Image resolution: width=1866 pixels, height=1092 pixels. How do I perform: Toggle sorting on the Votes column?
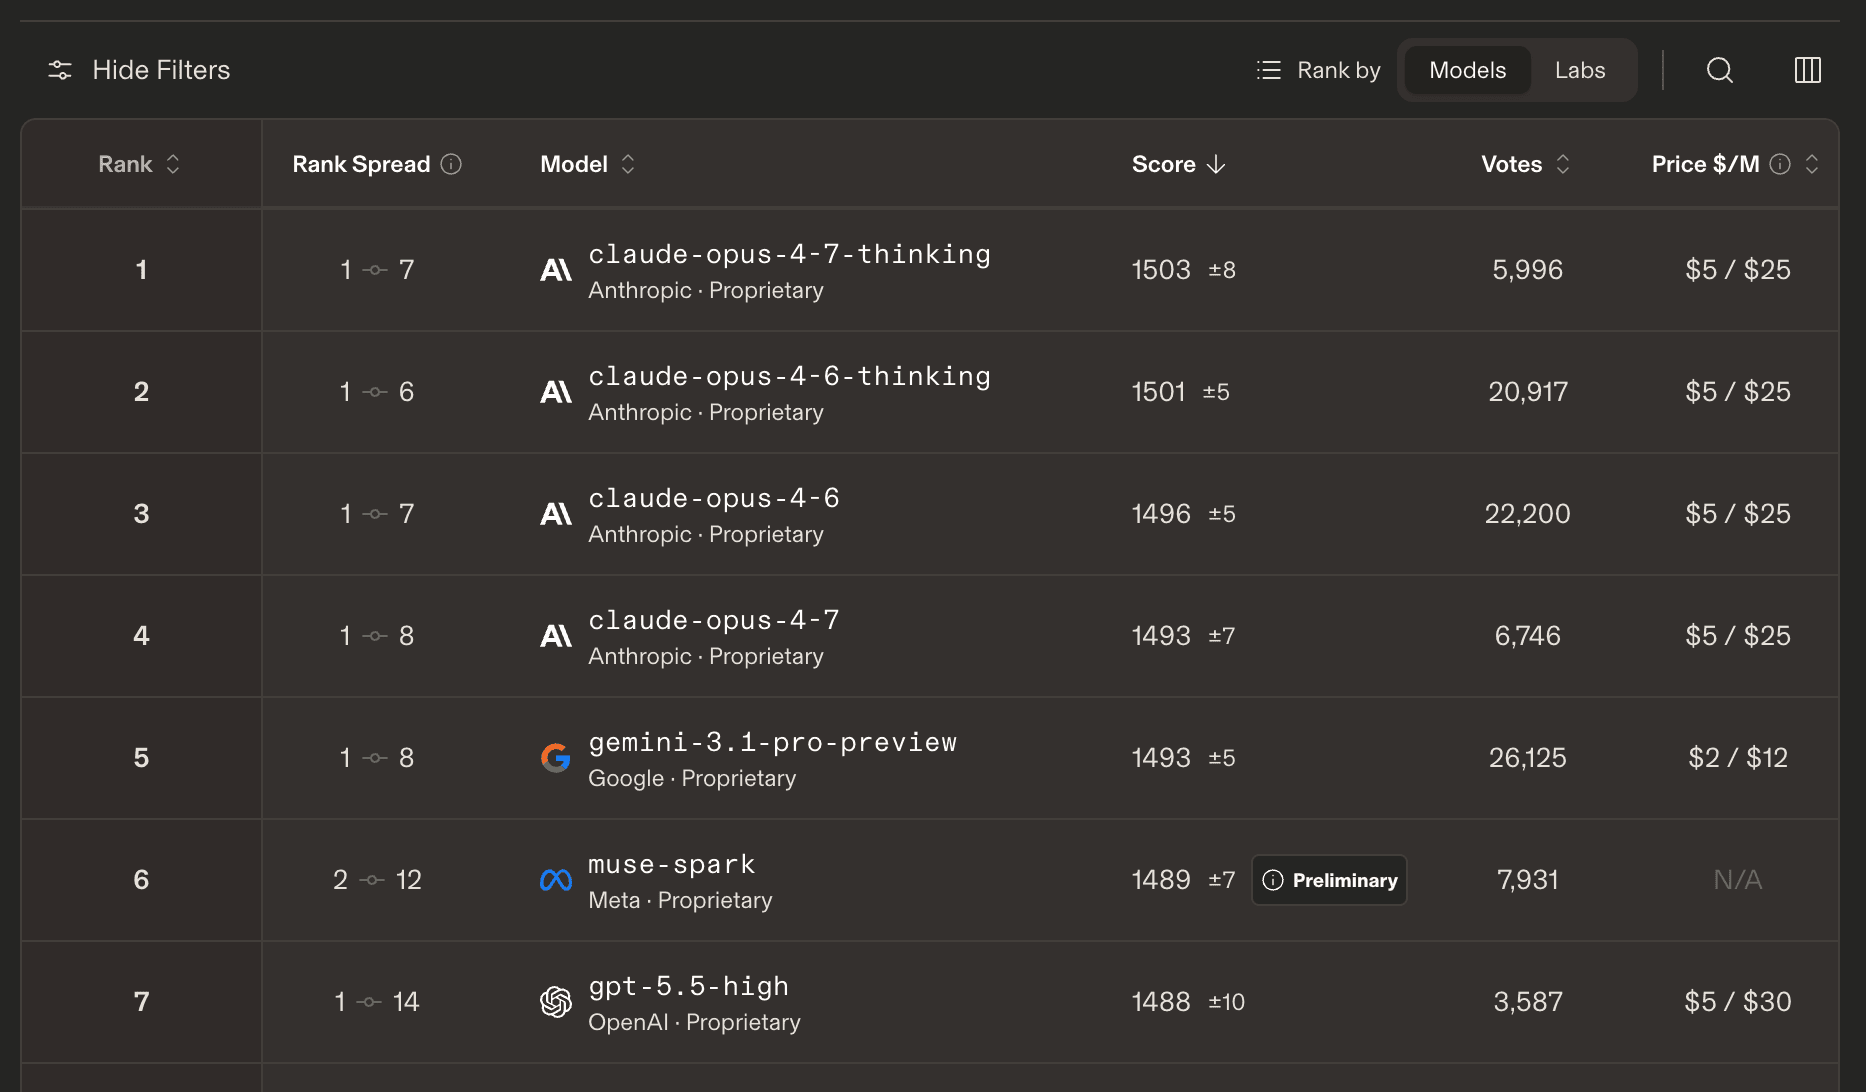pyautogui.click(x=1562, y=164)
